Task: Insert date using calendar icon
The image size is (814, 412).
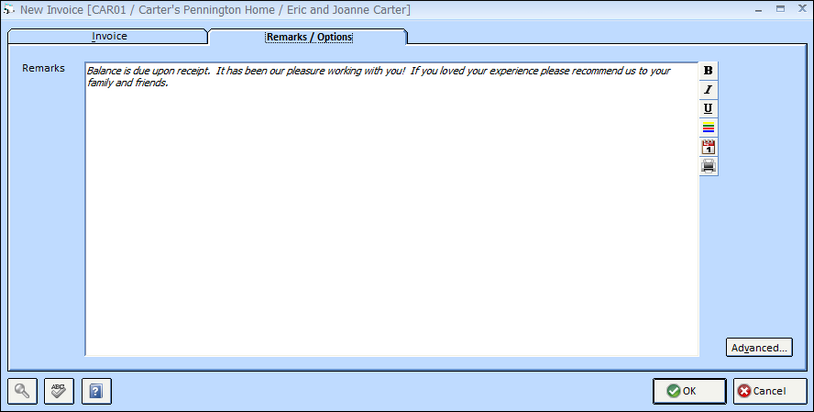Action: tap(708, 147)
